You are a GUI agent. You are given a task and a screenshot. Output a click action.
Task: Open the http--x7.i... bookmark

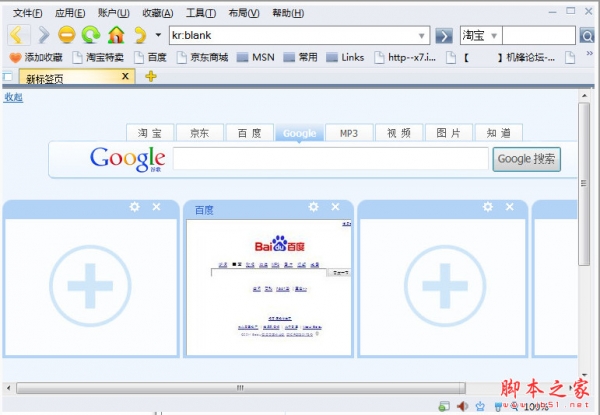click(x=405, y=58)
